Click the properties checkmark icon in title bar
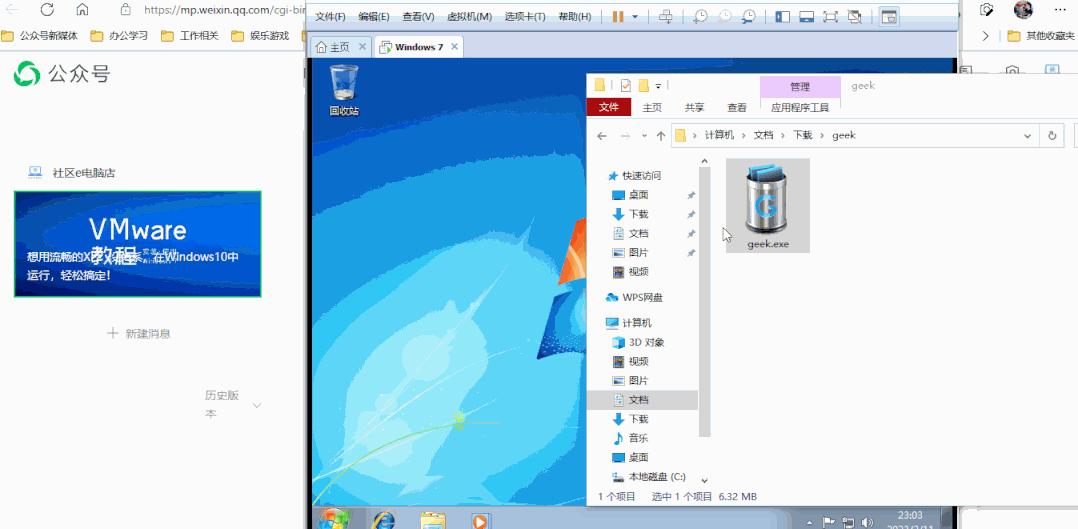 coord(626,86)
